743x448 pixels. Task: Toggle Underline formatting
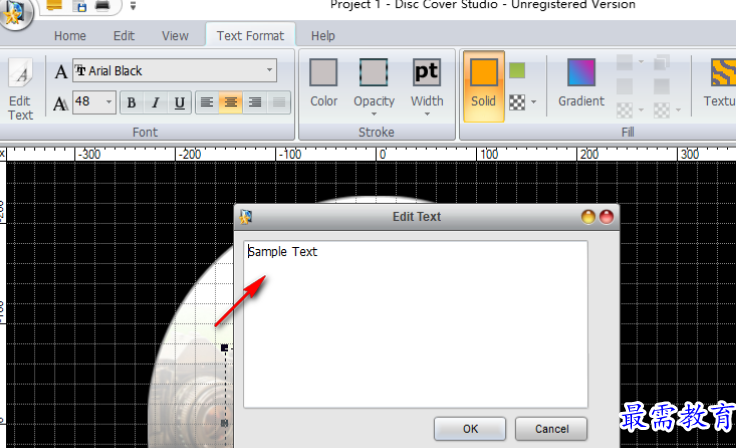pos(179,102)
